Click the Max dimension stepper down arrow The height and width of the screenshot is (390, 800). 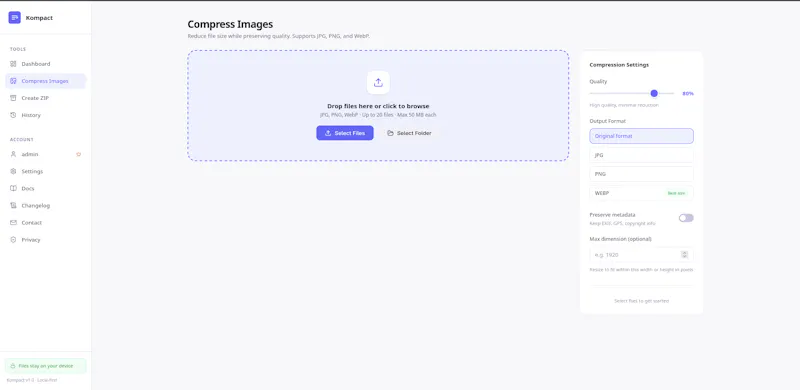(x=685, y=256)
